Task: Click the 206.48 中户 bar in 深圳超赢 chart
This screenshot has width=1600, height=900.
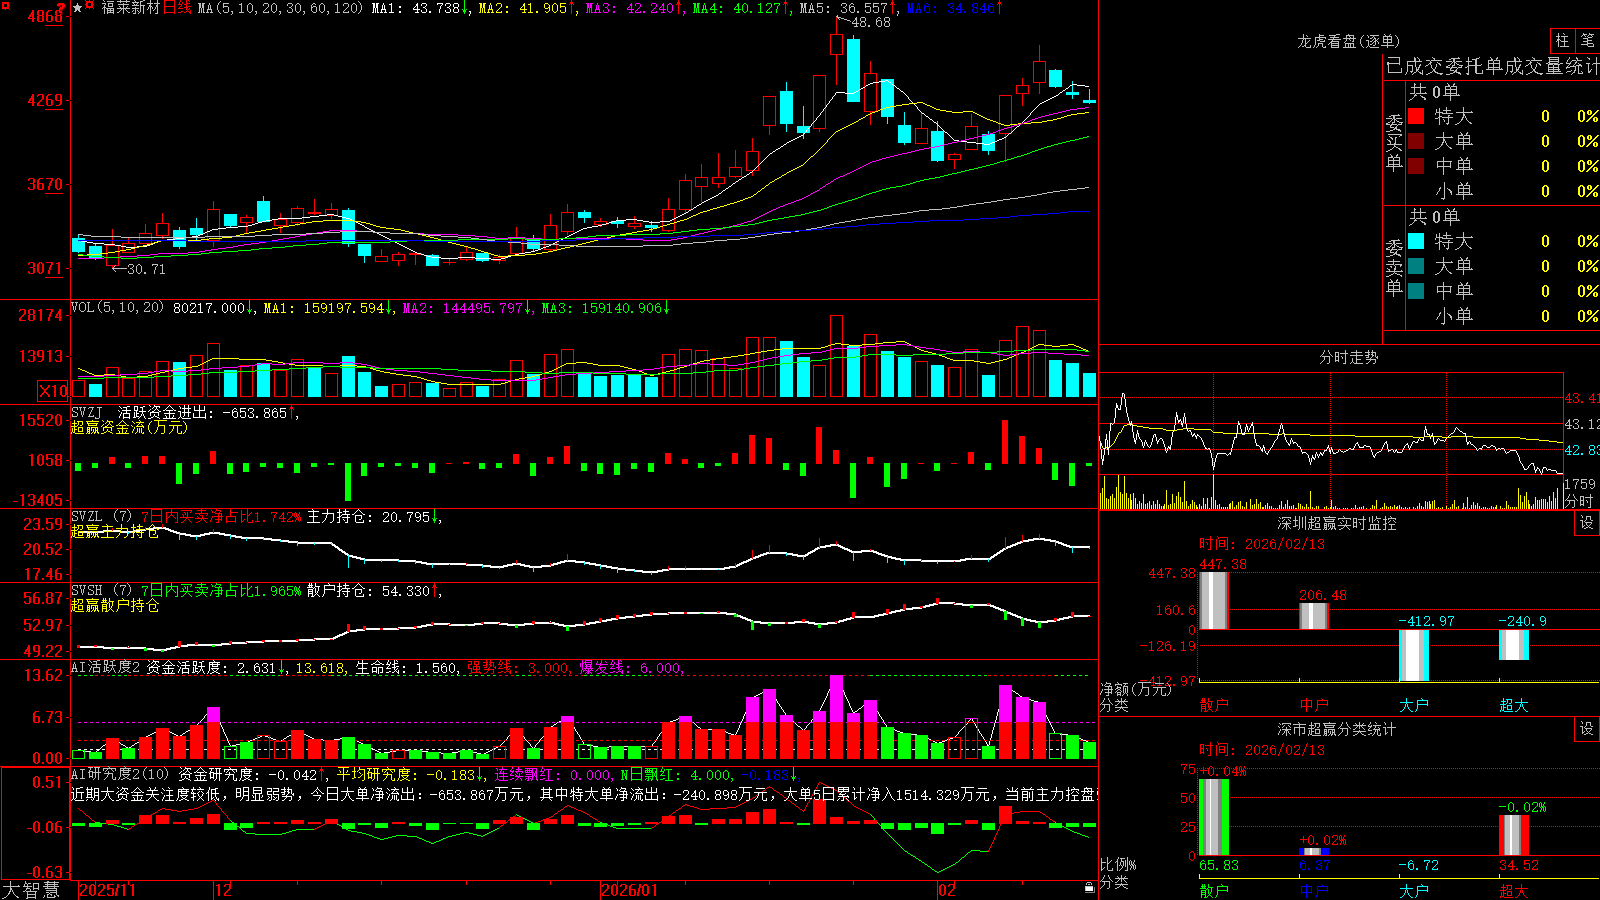Action: 1314,616
